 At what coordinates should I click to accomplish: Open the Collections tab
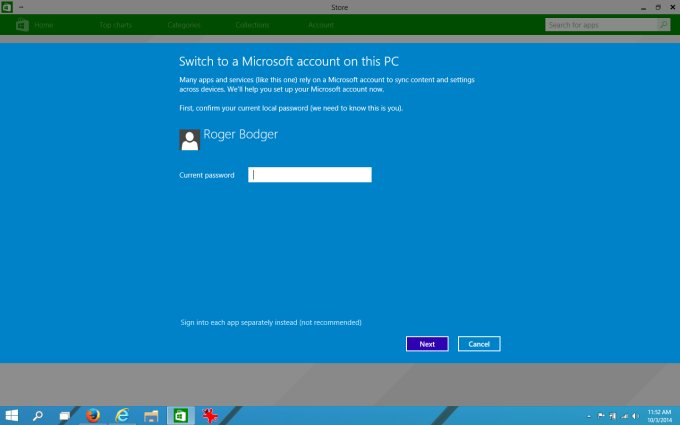252,25
